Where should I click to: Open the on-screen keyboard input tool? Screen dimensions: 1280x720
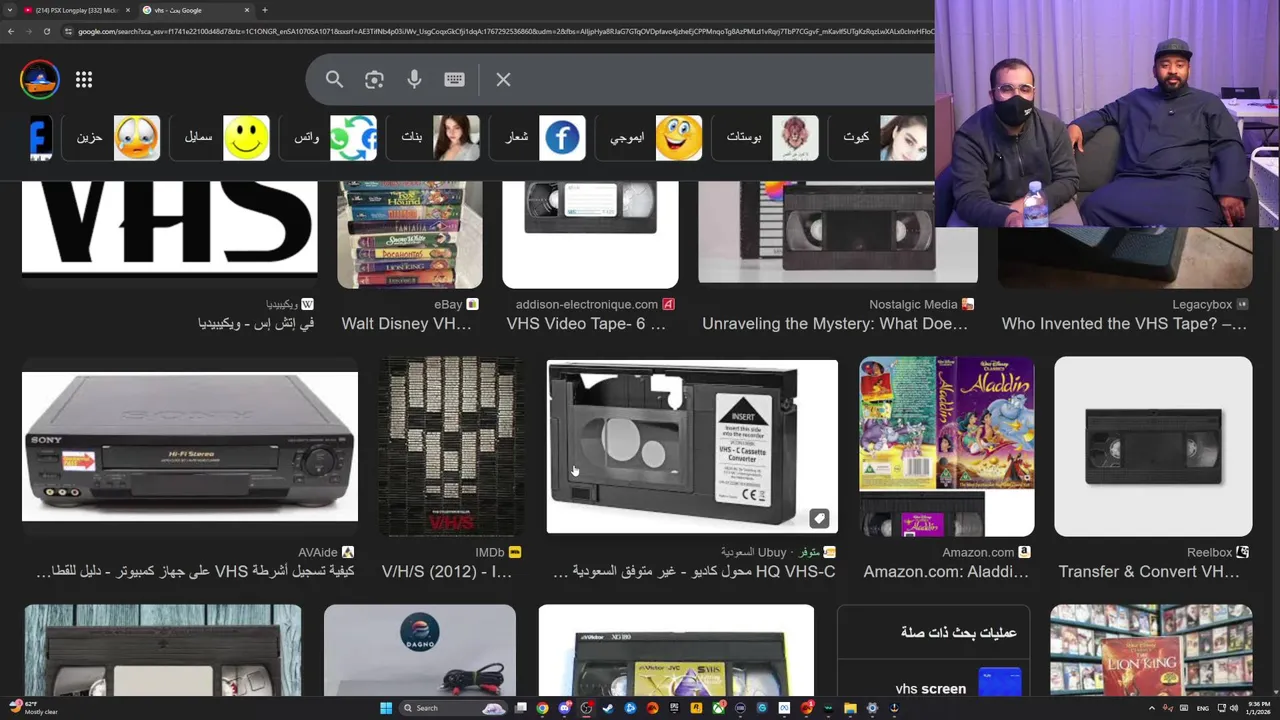point(454,79)
